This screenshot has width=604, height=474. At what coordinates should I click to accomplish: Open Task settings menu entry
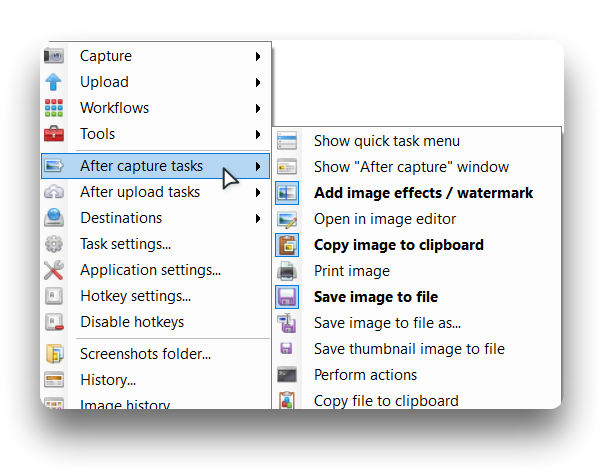(125, 244)
